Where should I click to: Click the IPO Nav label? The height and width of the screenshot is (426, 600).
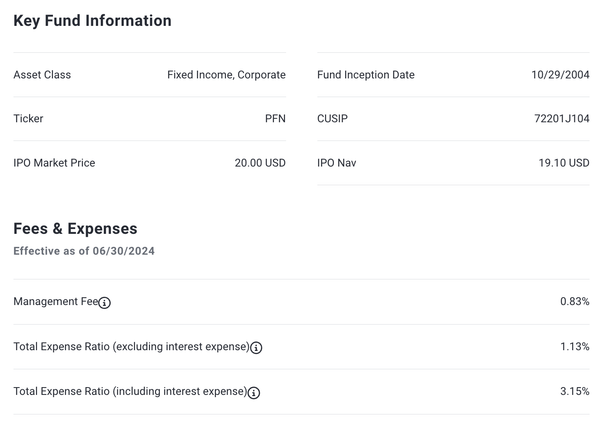337,163
